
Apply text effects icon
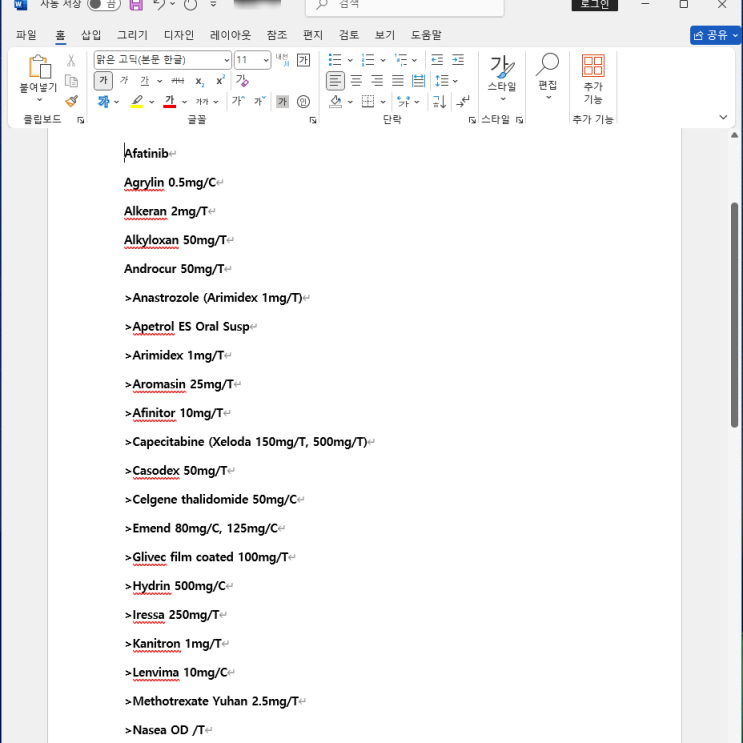[103, 101]
